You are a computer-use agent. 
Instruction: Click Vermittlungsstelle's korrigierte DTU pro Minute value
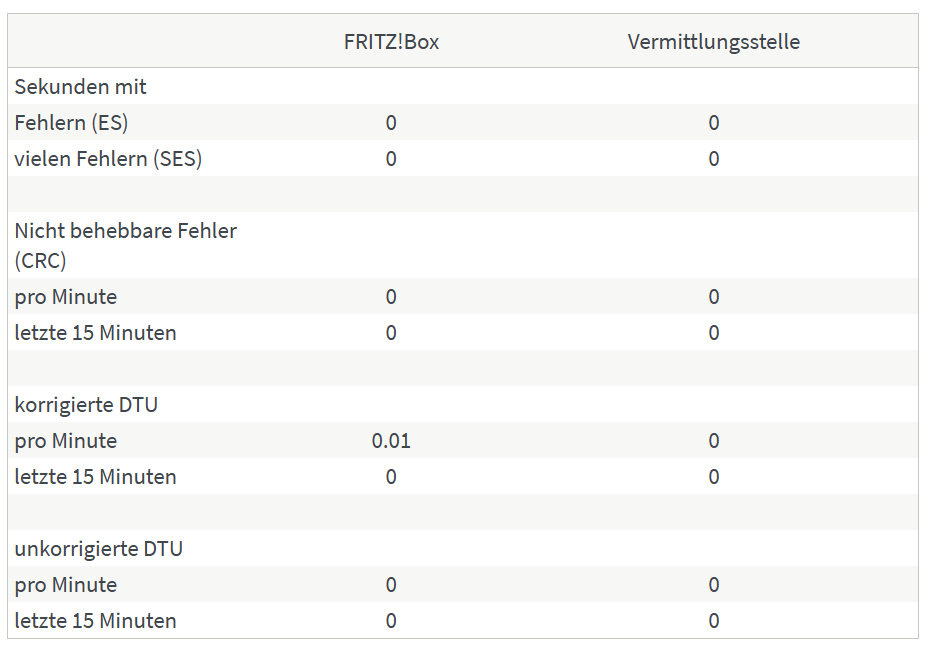click(x=713, y=441)
